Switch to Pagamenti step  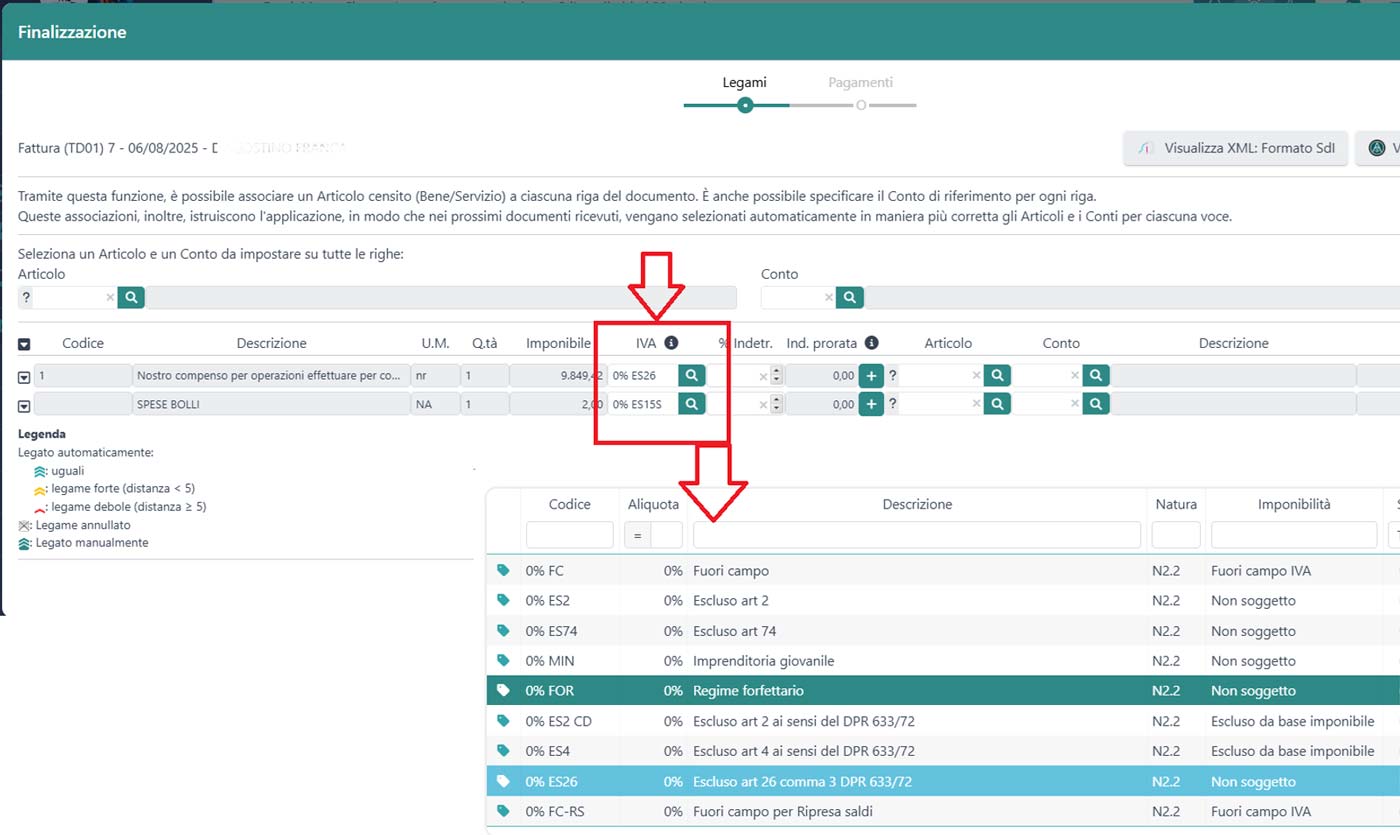pyautogui.click(x=860, y=83)
